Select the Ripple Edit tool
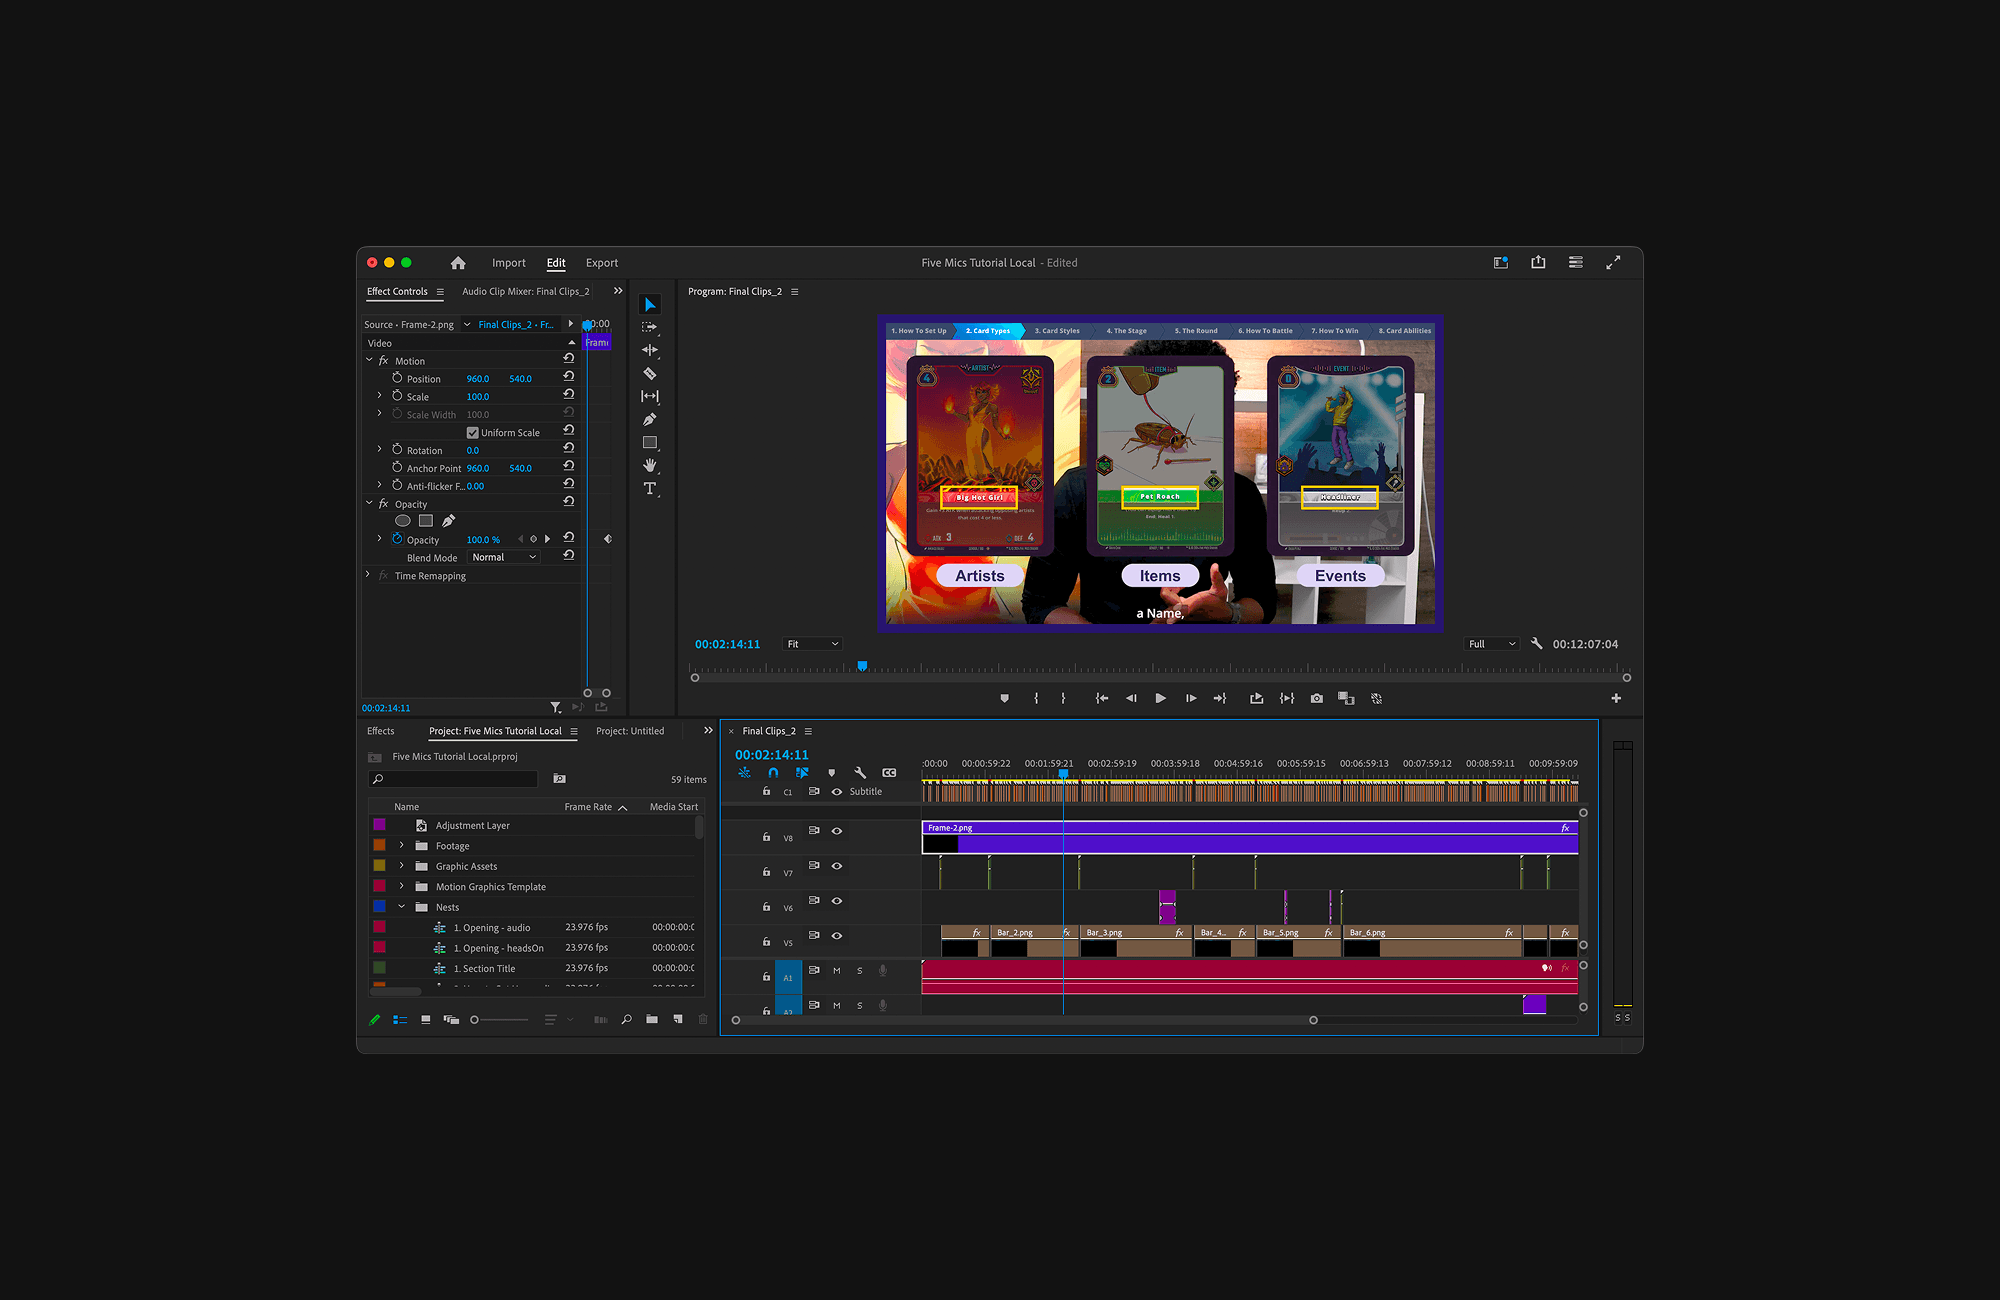2000x1300 pixels. click(650, 350)
